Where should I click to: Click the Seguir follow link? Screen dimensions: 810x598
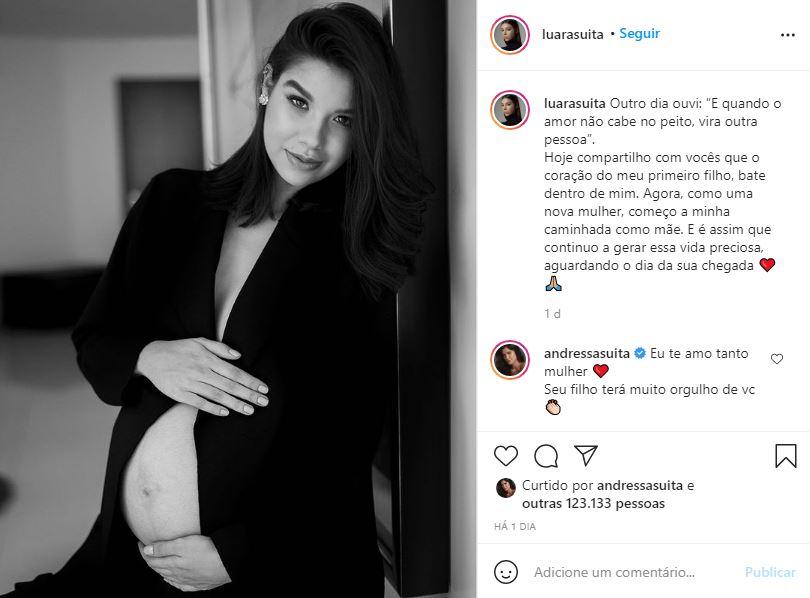[x=640, y=34]
